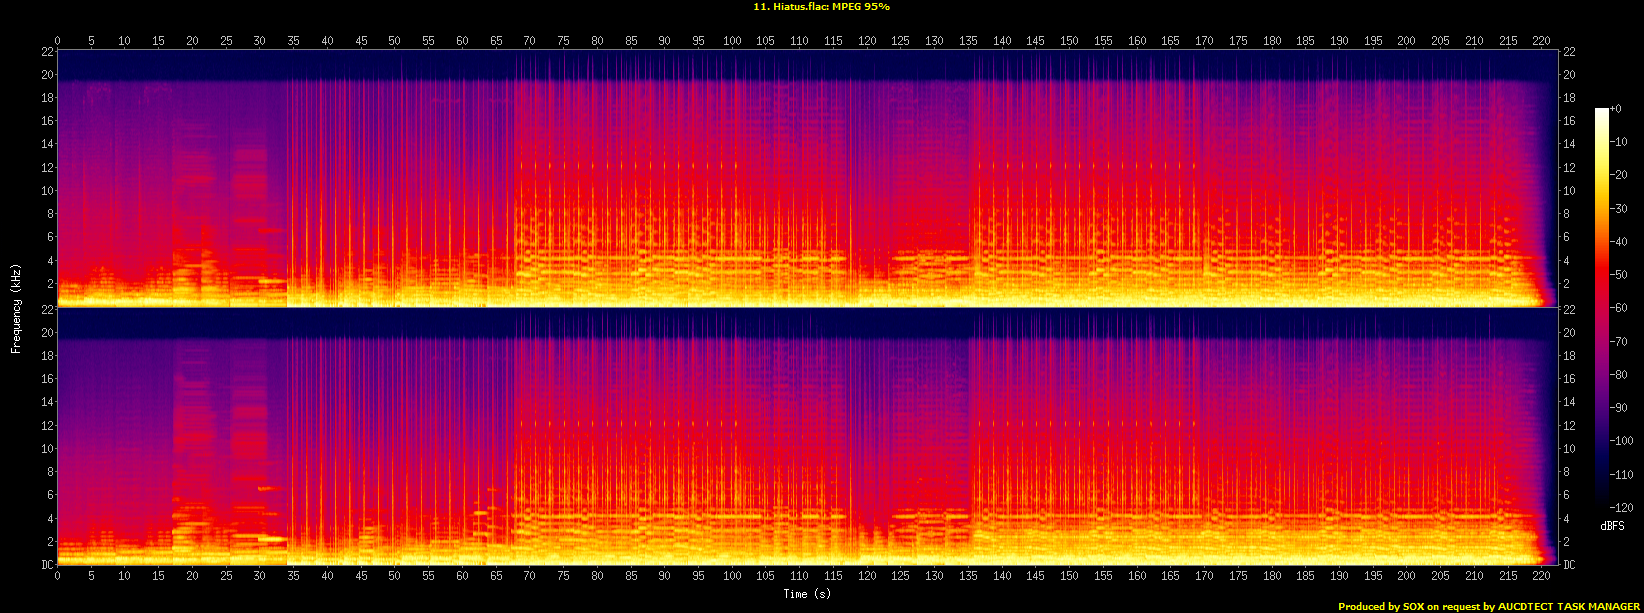
Task: Click the "16" kHz tick right of the upper channel
Action: (1570, 121)
